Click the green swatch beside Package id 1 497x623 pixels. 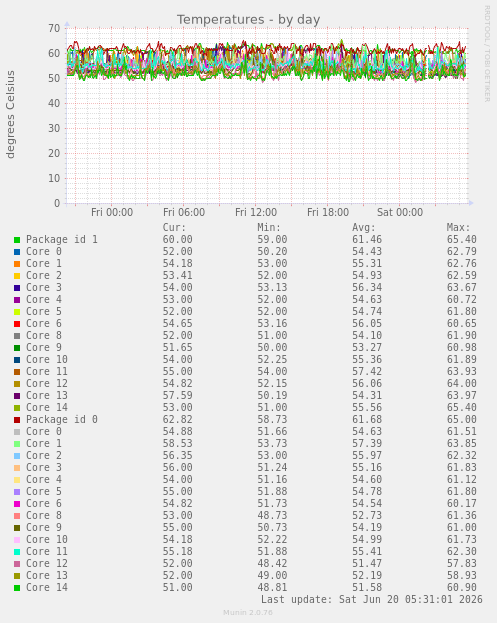(x=17, y=240)
